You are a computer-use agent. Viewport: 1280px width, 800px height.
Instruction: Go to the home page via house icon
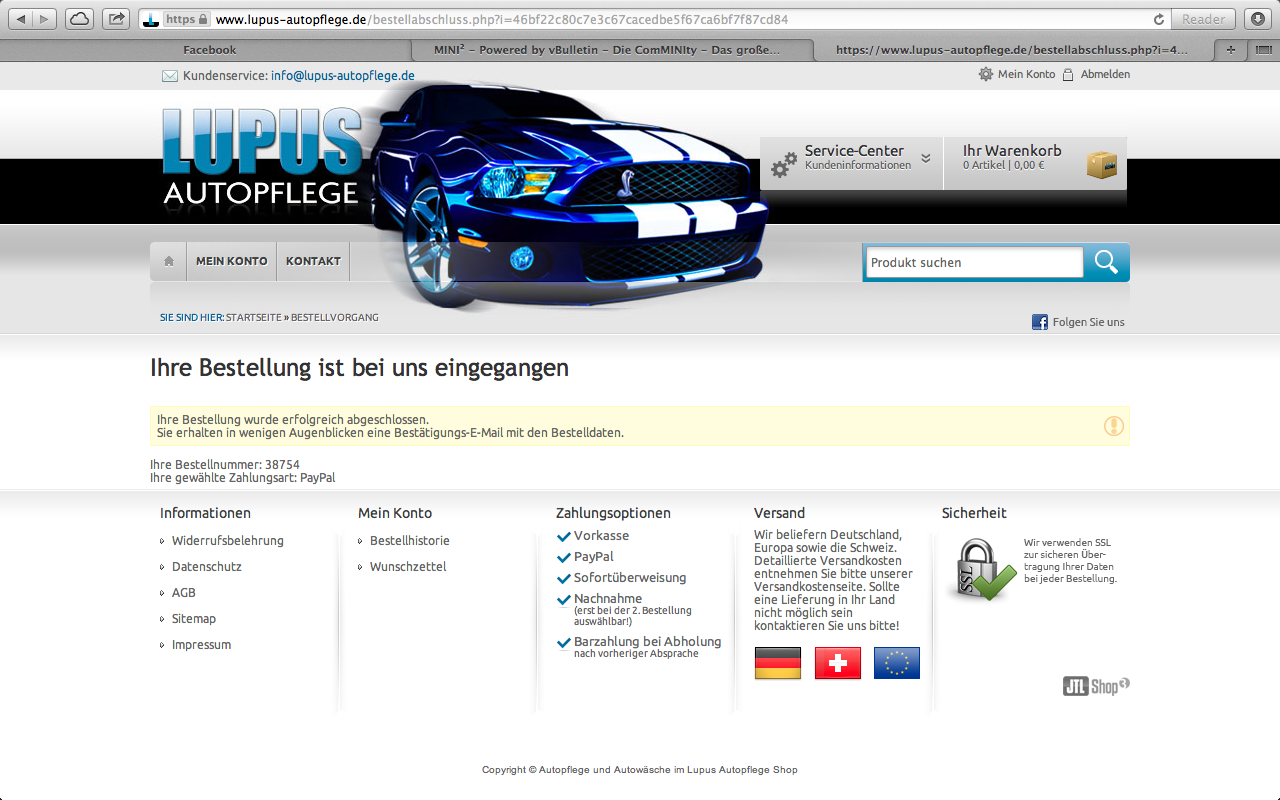point(169,261)
